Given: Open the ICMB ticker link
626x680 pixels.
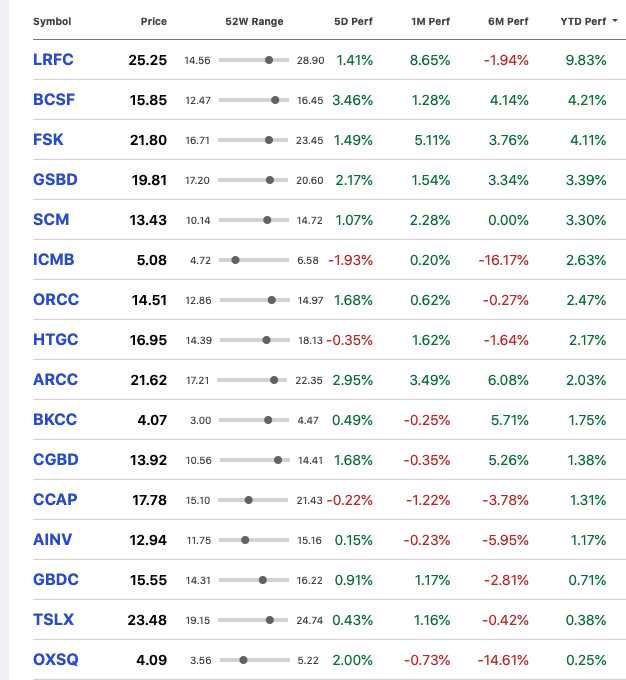Looking at the screenshot, I should pos(54,260).
